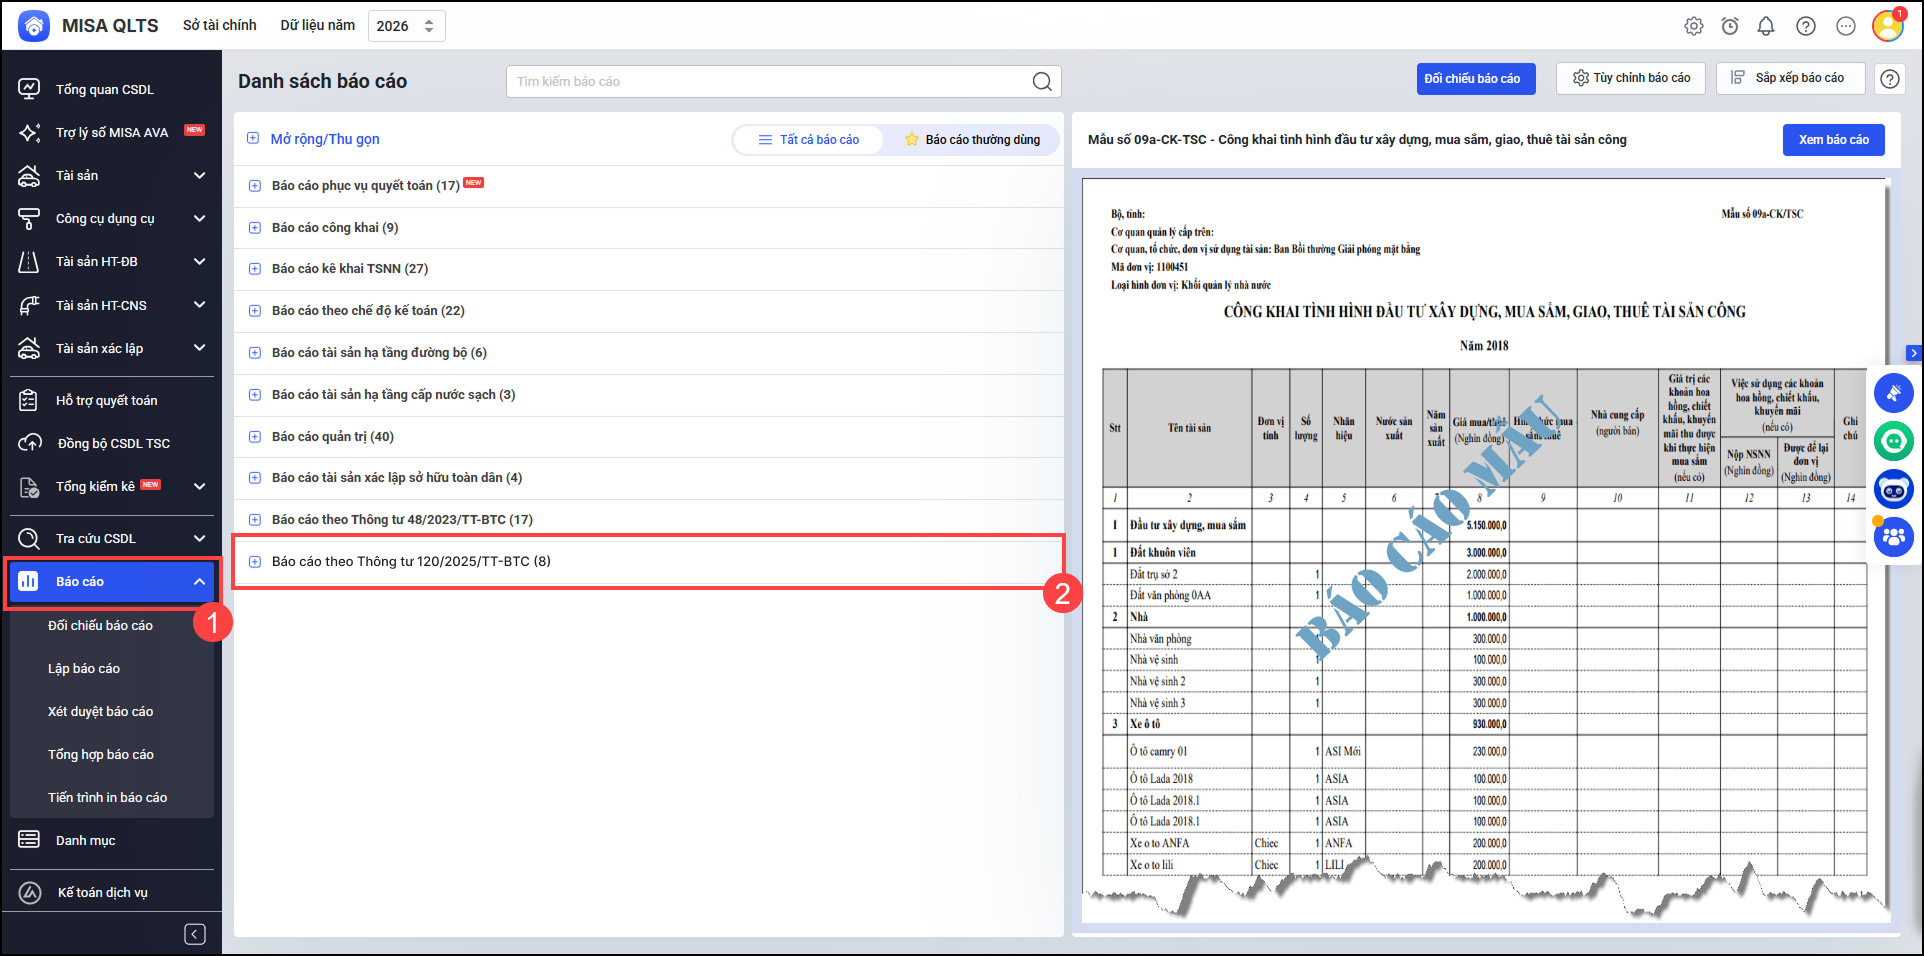Click the Tùy chỉnh báo cáo button
This screenshot has width=1924, height=956.
pos(1631,78)
